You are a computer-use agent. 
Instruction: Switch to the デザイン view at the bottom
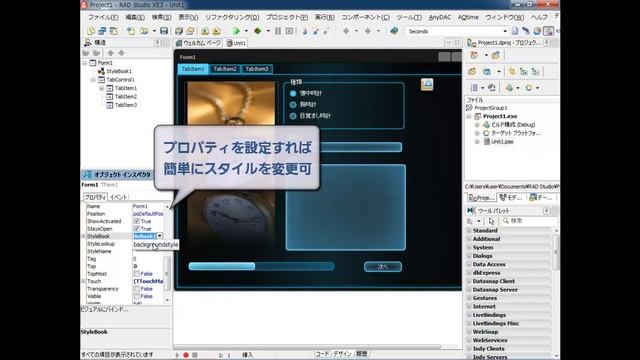tap(342, 354)
